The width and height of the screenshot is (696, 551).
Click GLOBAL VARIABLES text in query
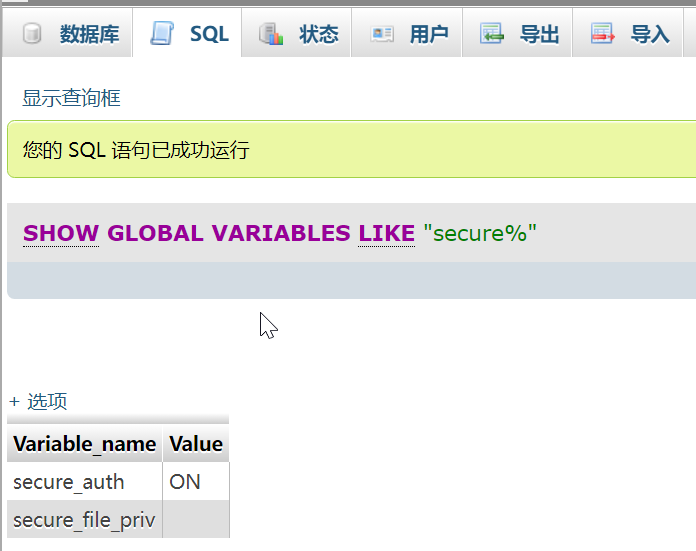[229, 233]
